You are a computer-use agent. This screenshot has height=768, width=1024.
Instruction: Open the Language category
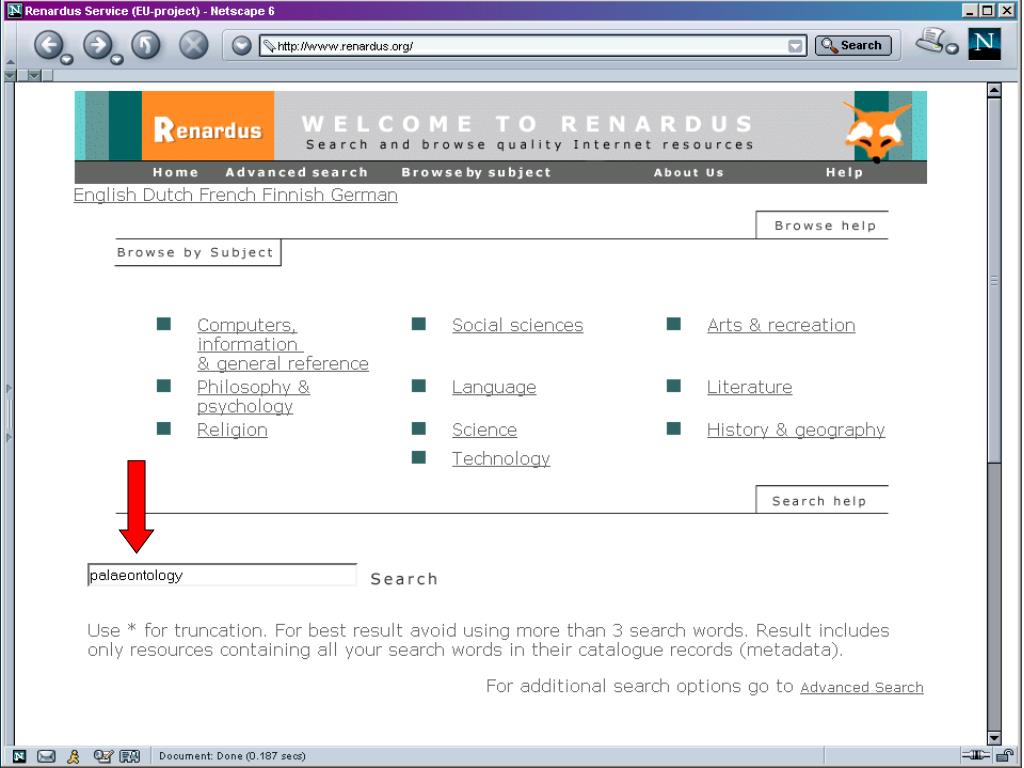494,387
